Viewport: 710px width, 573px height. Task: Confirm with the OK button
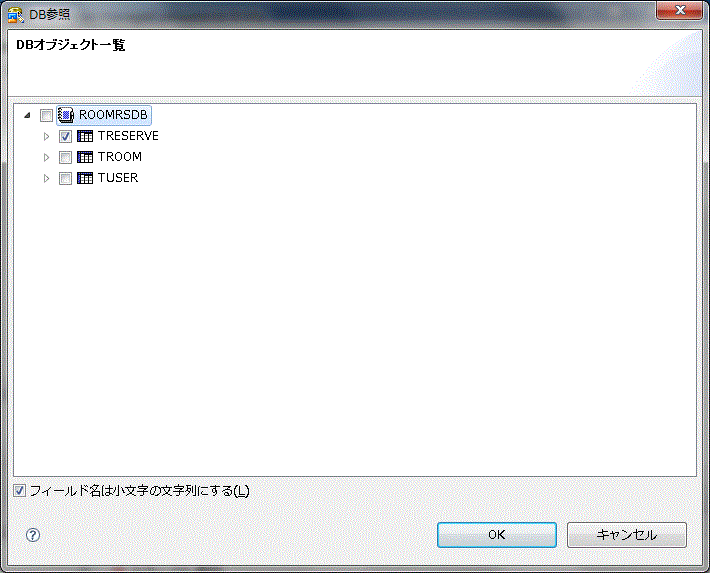pyautogui.click(x=497, y=535)
